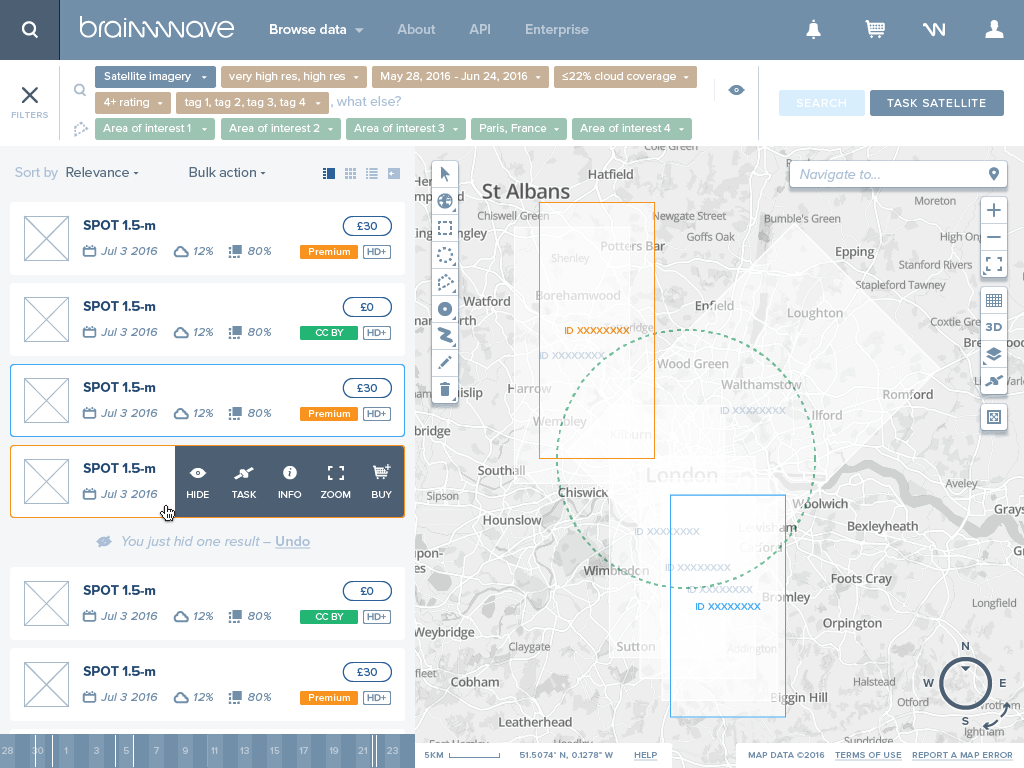This screenshot has height=768, width=1024.
Task: Switch to compact list view
Action: [x=372, y=174]
